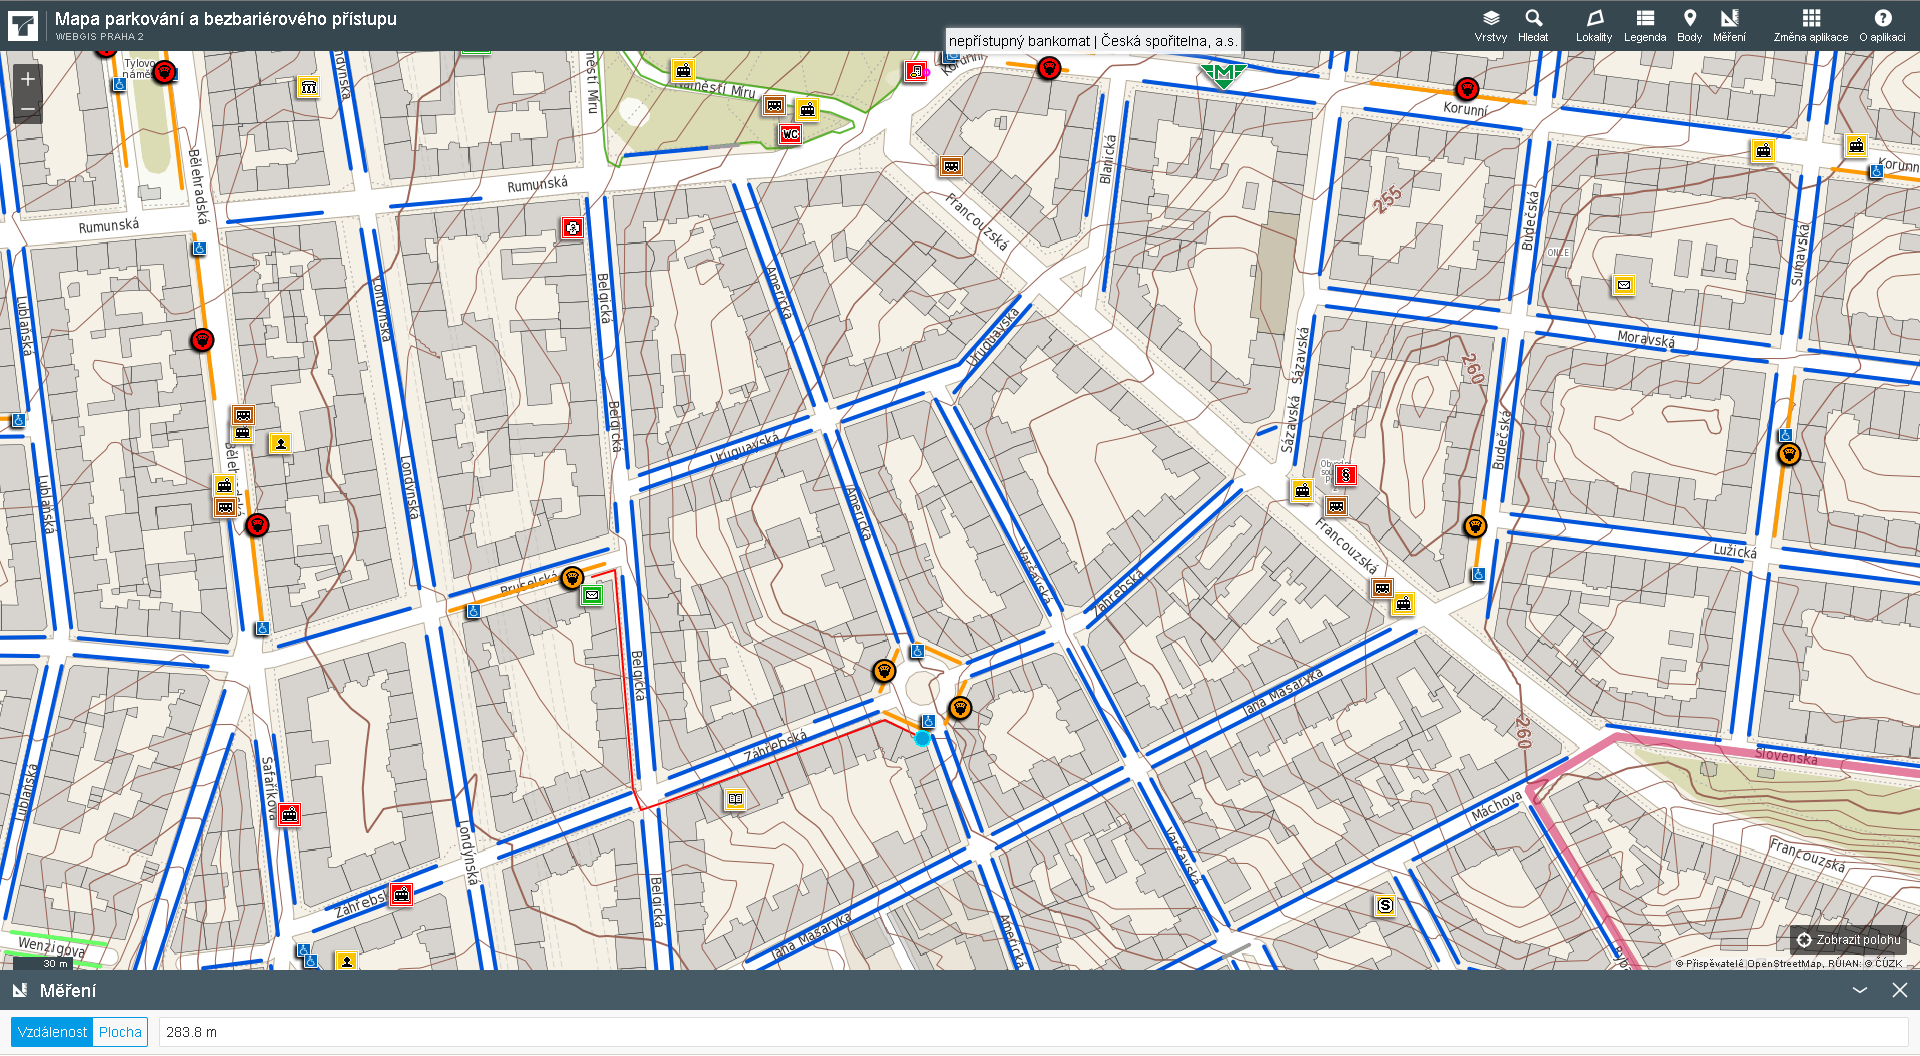Open the Vrstvy layers panel
Viewport: 1920px width, 1056px height.
1490,25
